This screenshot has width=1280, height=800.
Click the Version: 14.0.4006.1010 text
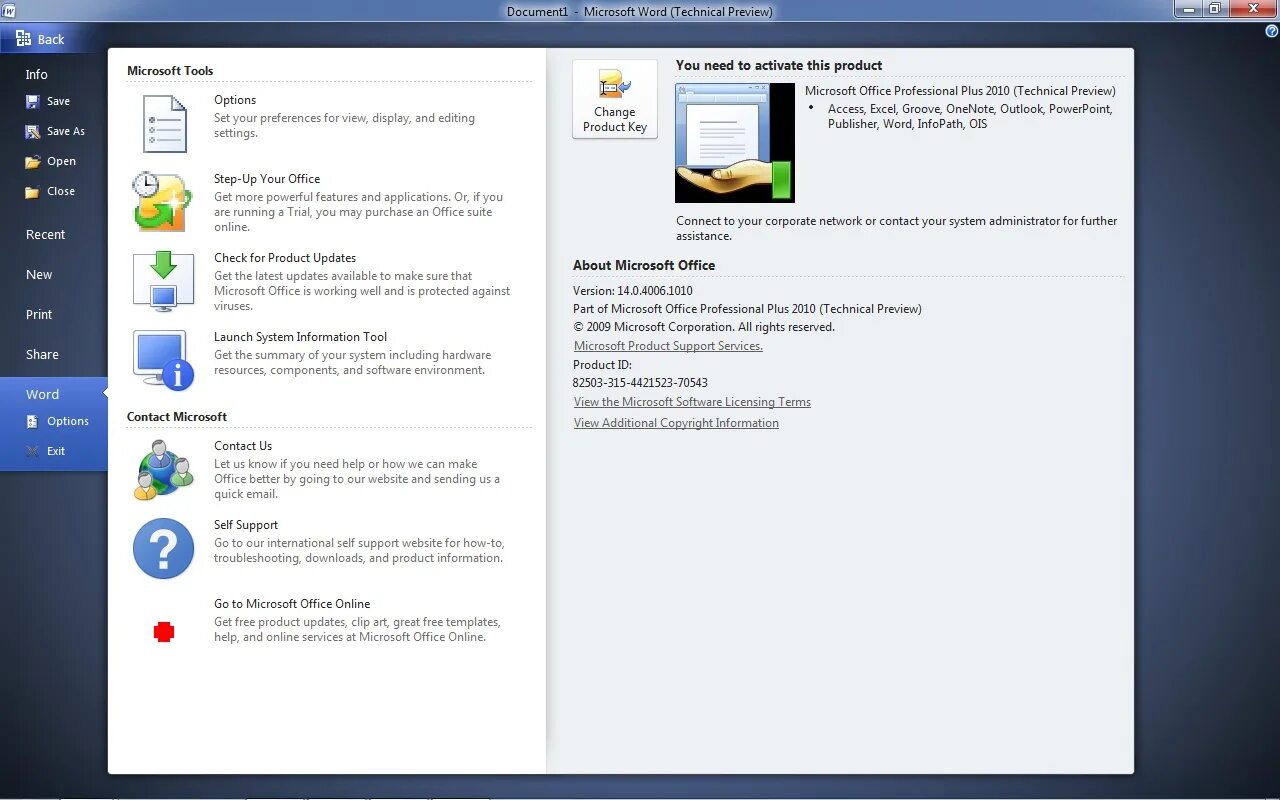pyautogui.click(x=633, y=291)
